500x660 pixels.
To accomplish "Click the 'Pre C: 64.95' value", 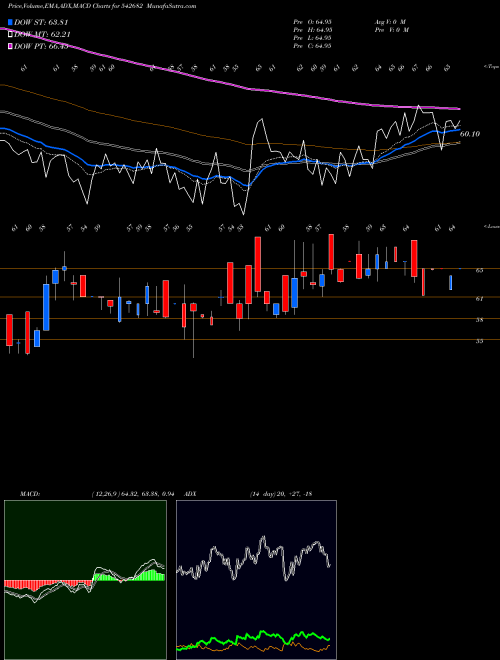I will (x=313, y=46).
